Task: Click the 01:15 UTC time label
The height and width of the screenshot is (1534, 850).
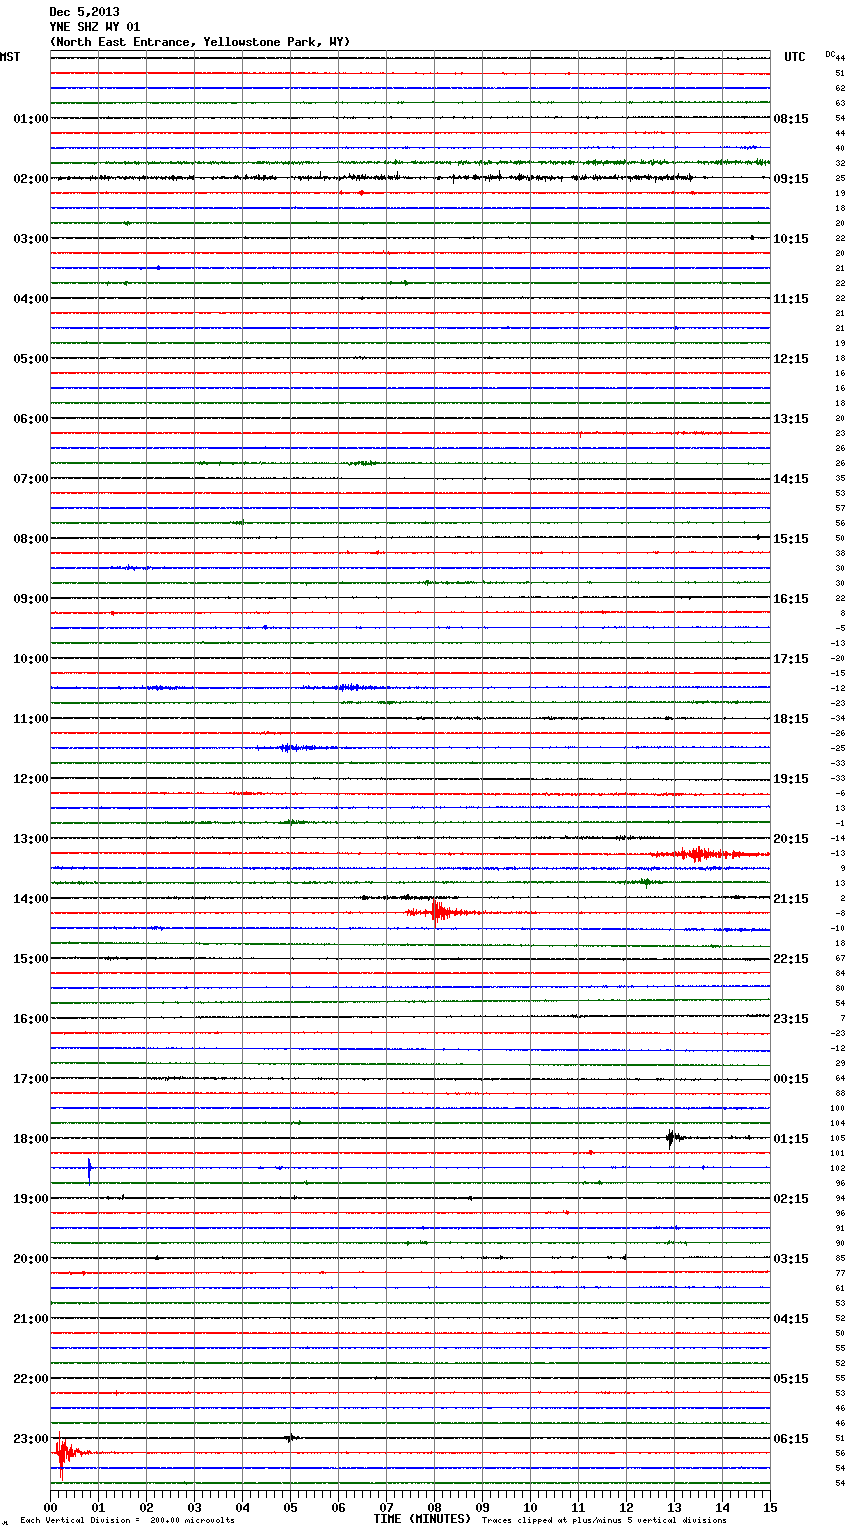Action: (791, 1138)
